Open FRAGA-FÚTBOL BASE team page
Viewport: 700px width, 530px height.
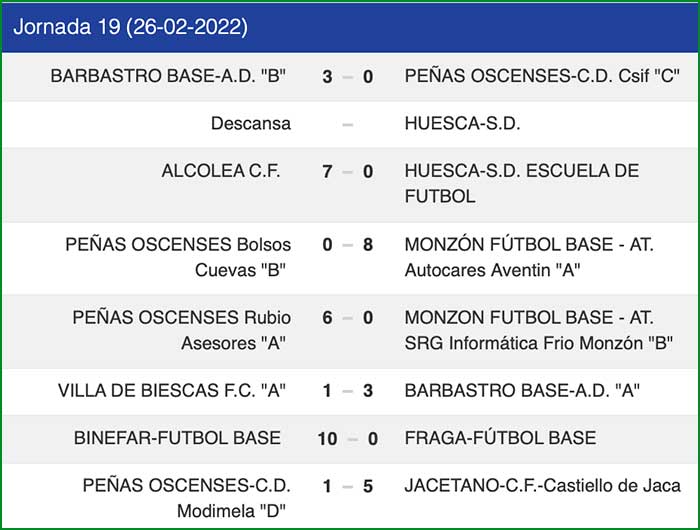coord(500,438)
